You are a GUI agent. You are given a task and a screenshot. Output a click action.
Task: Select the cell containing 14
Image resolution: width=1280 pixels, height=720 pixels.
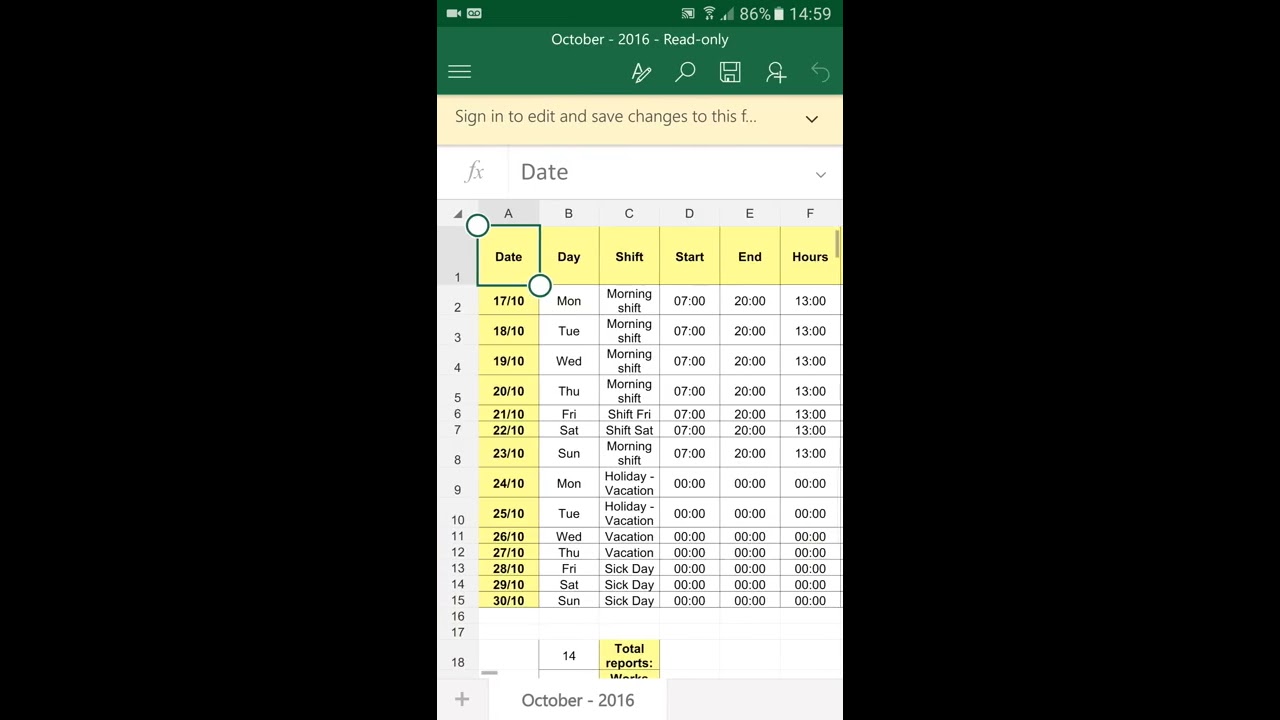coord(569,656)
